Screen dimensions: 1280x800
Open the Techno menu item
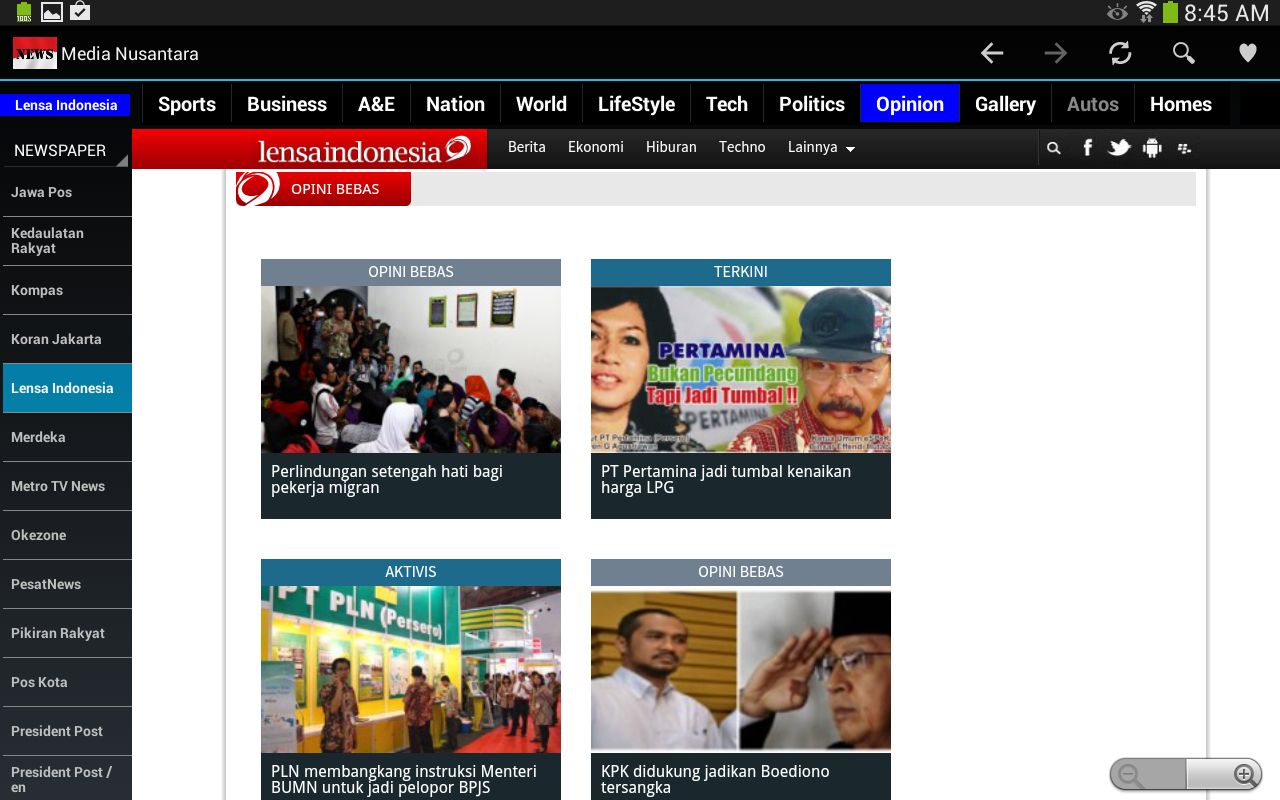tap(742, 147)
